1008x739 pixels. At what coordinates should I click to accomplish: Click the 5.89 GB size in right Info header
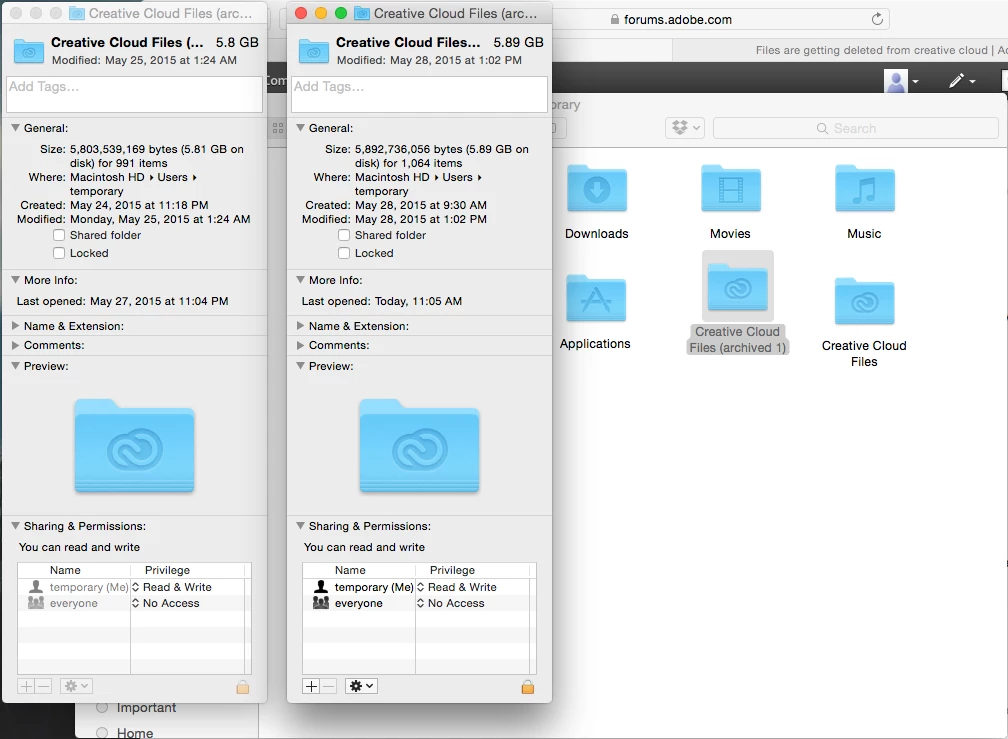coord(518,42)
